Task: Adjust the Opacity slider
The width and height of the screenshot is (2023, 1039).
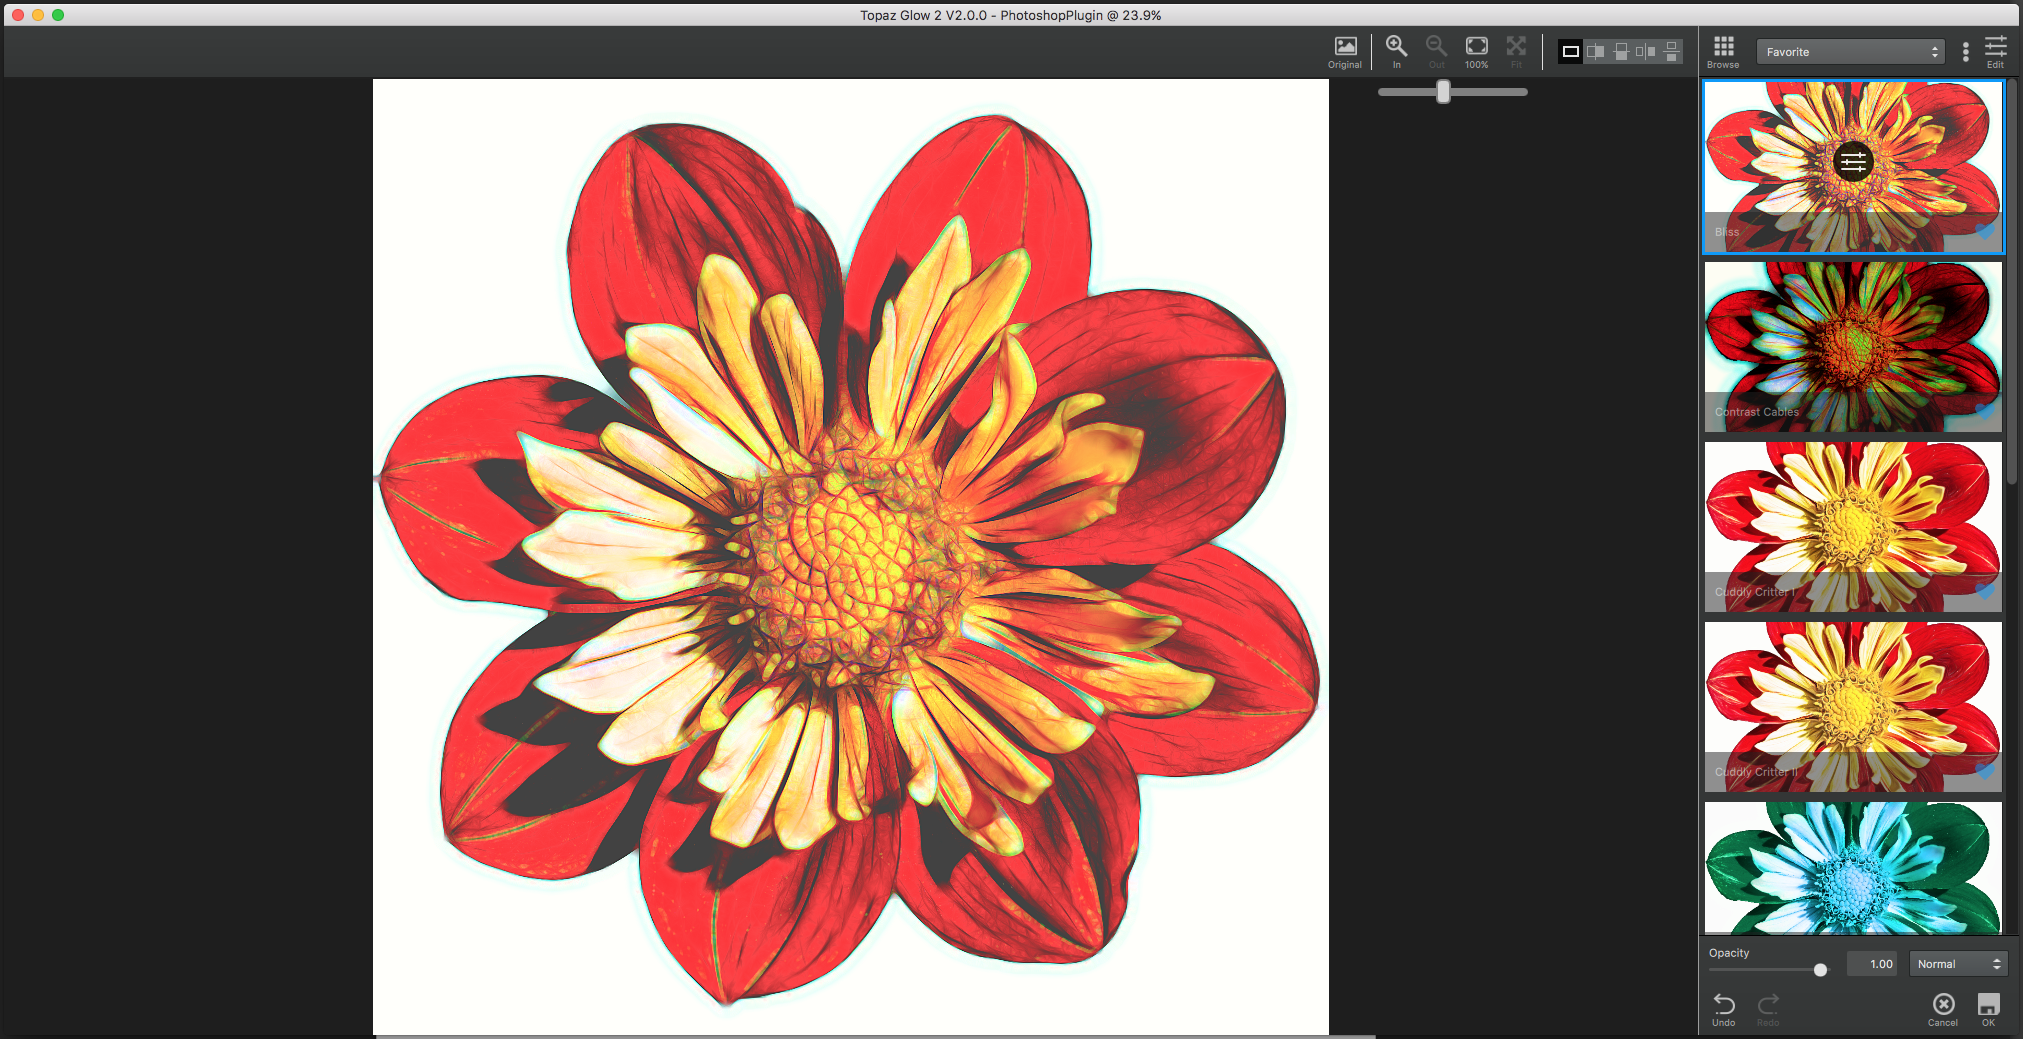Action: point(1820,969)
